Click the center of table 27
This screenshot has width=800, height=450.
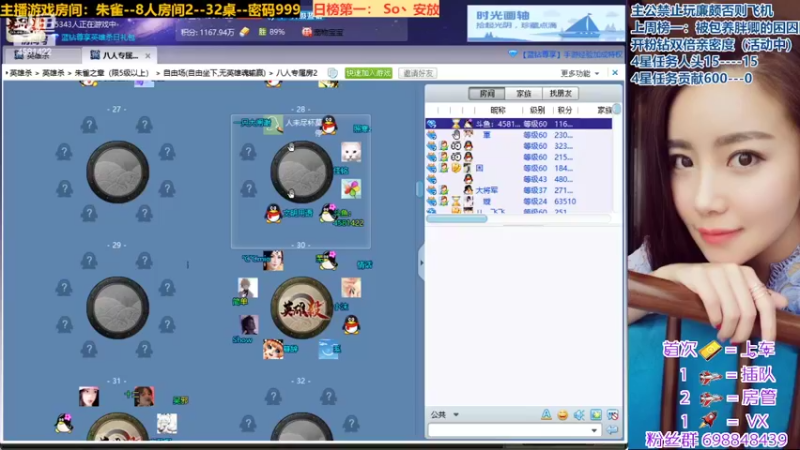point(117,172)
